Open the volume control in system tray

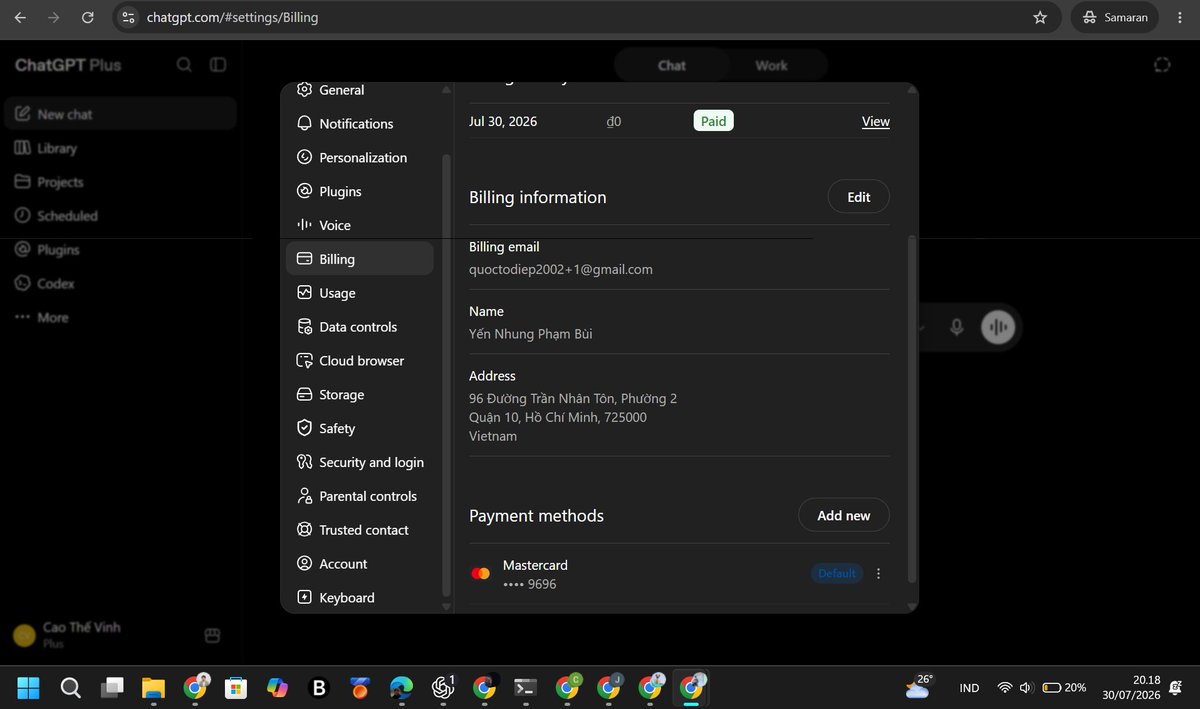coord(1027,688)
